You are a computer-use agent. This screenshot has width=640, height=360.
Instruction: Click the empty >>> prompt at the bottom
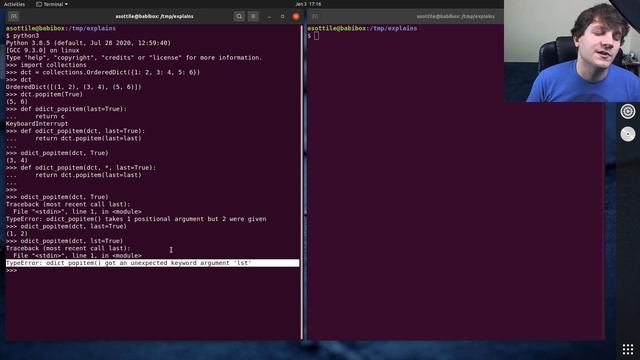point(11,271)
